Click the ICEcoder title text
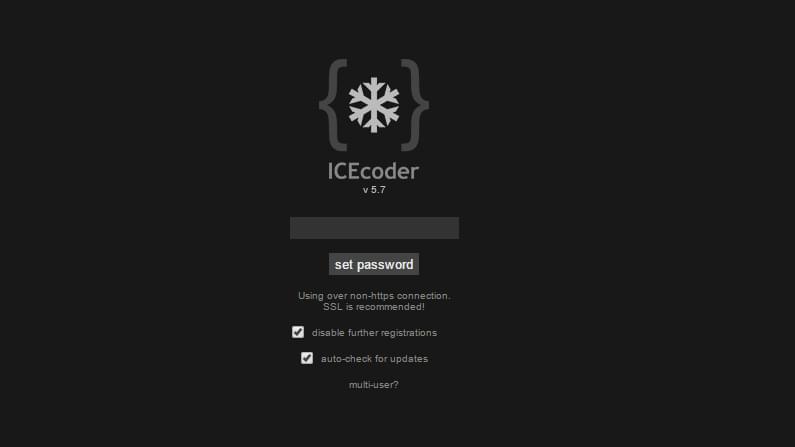The width and height of the screenshot is (795, 447). pyautogui.click(x=374, y=171)
